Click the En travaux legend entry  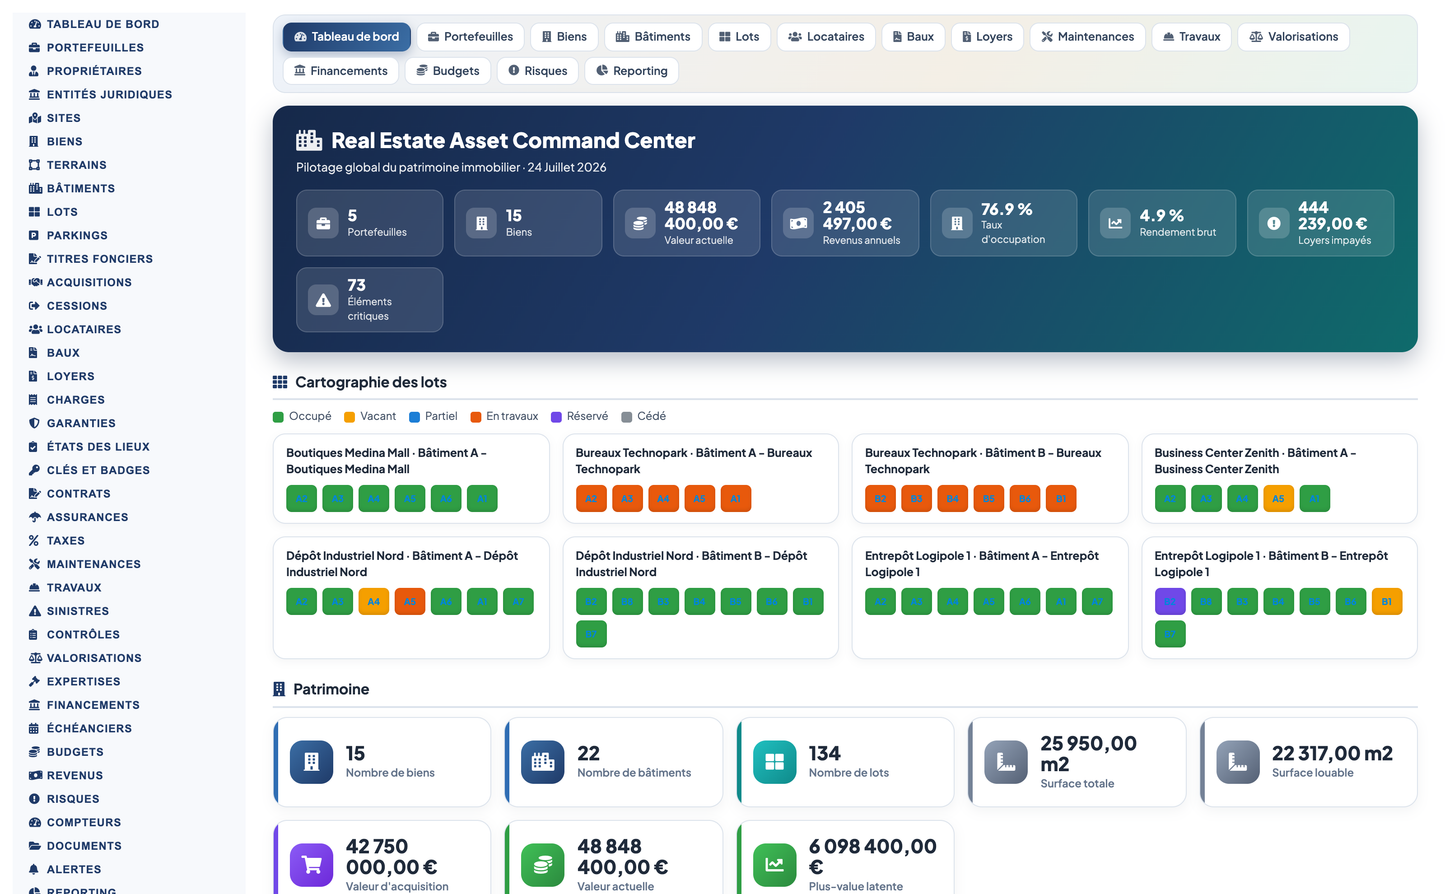(x=504, y=416)
